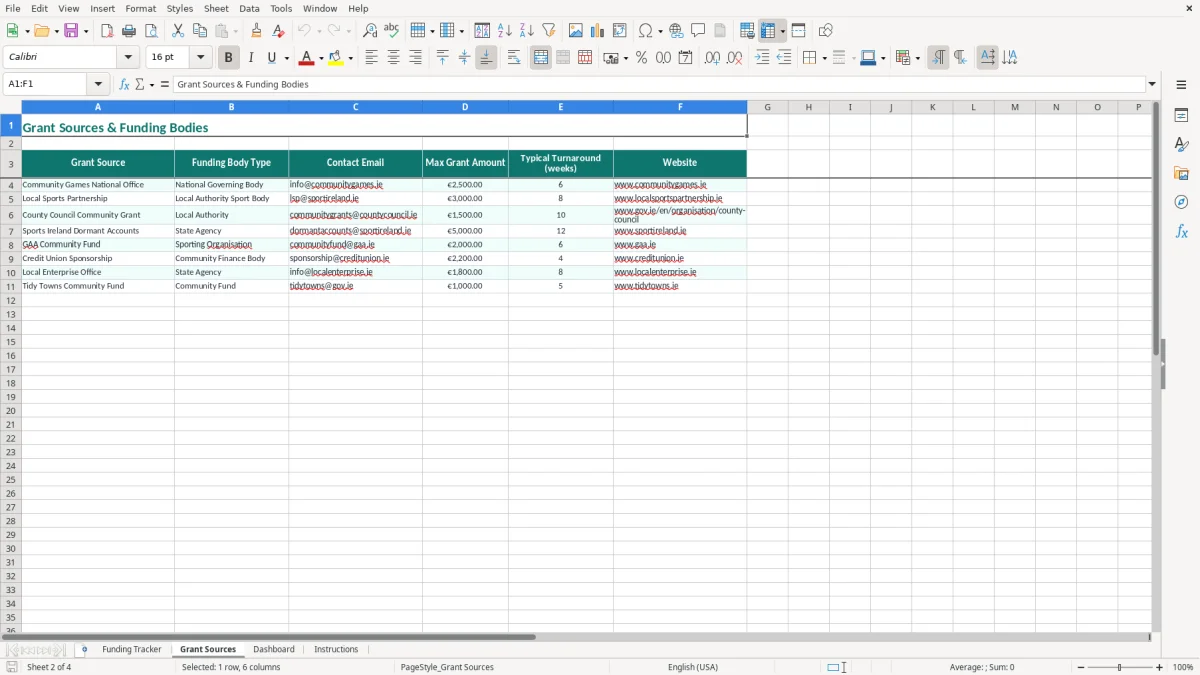Toggle Bold formatting

pyautogui.click(x=228, y=58)
